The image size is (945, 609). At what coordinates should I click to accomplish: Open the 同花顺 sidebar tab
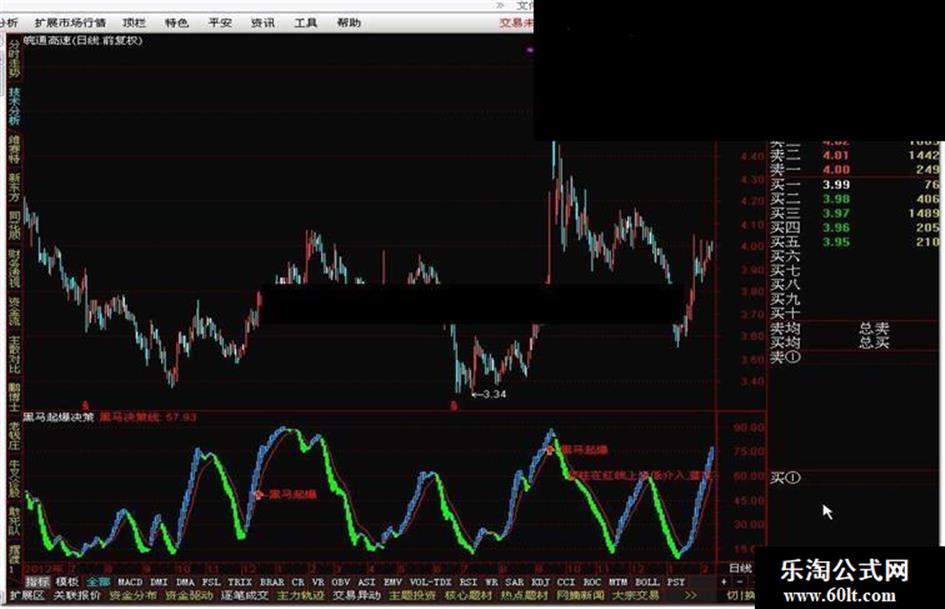click(x=14, y=226)
